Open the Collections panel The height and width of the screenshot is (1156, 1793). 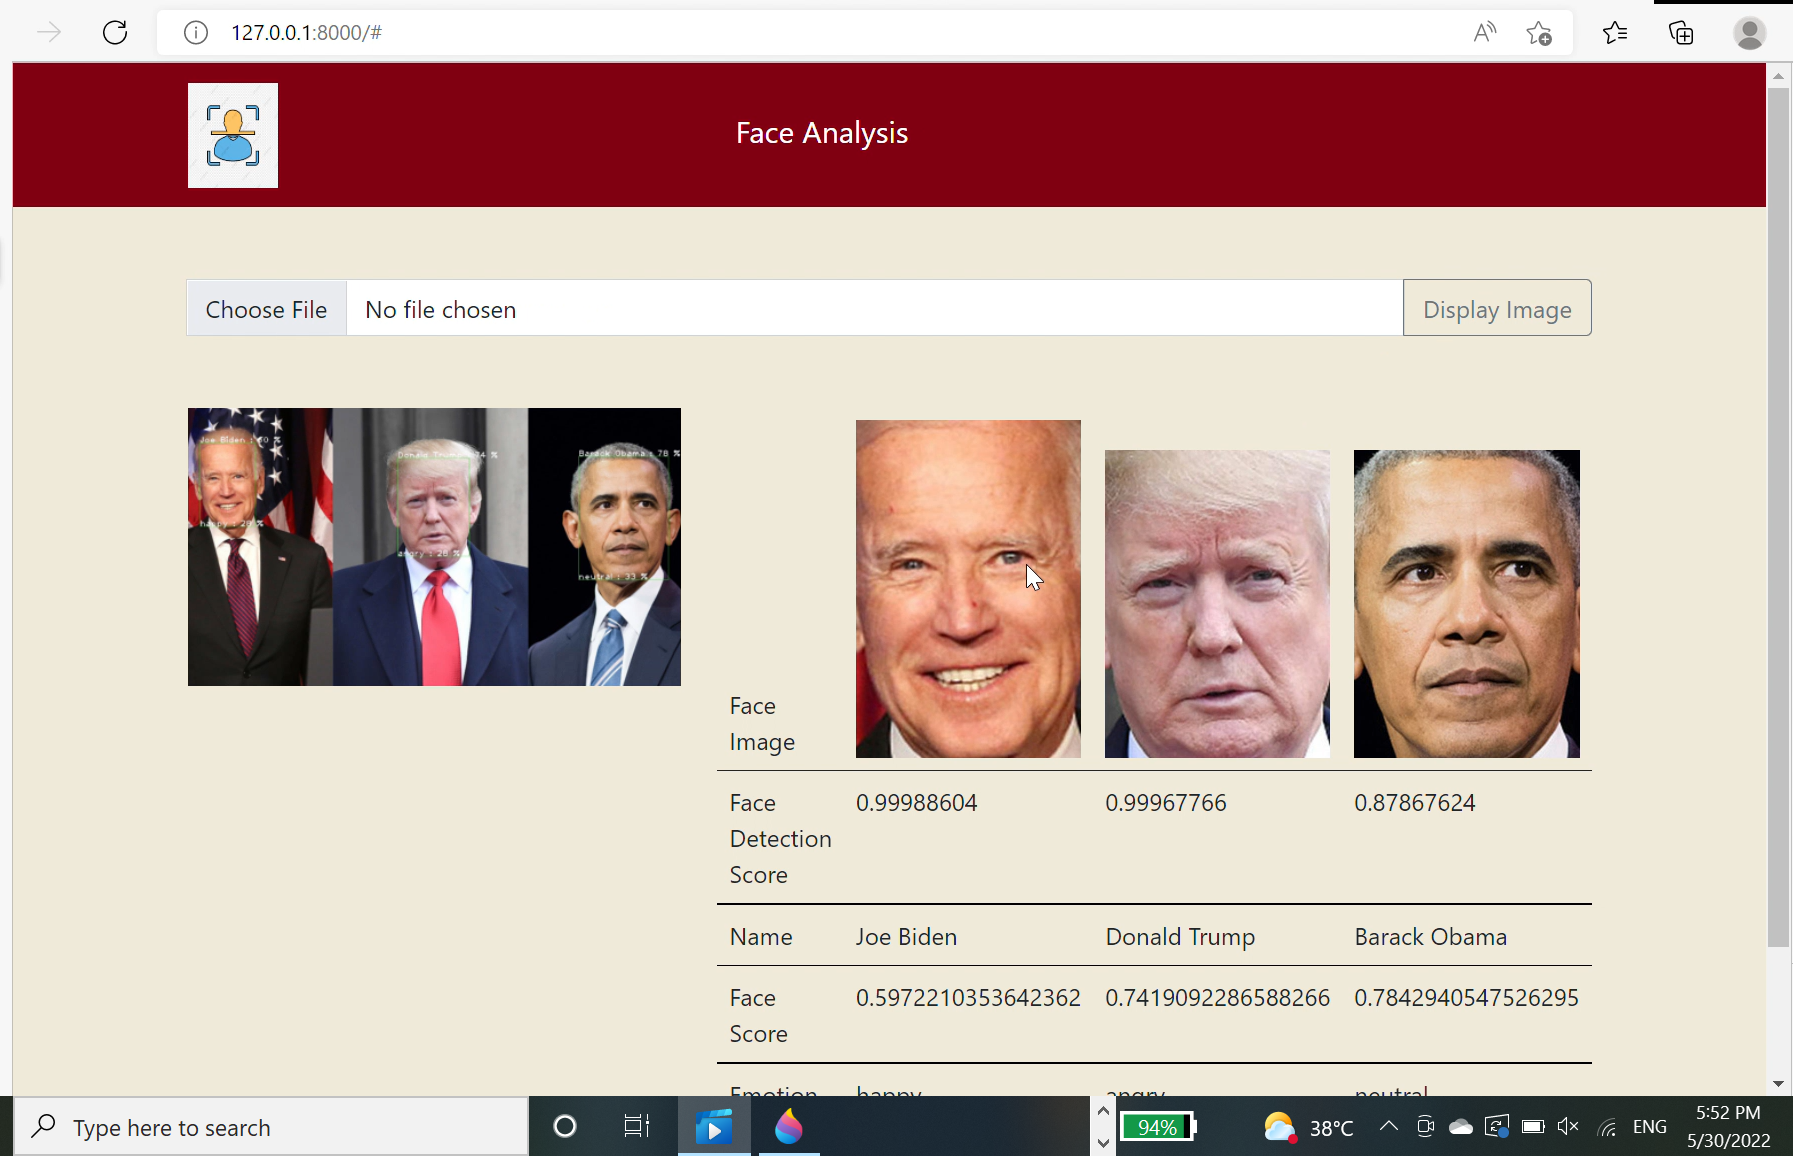1681,32
